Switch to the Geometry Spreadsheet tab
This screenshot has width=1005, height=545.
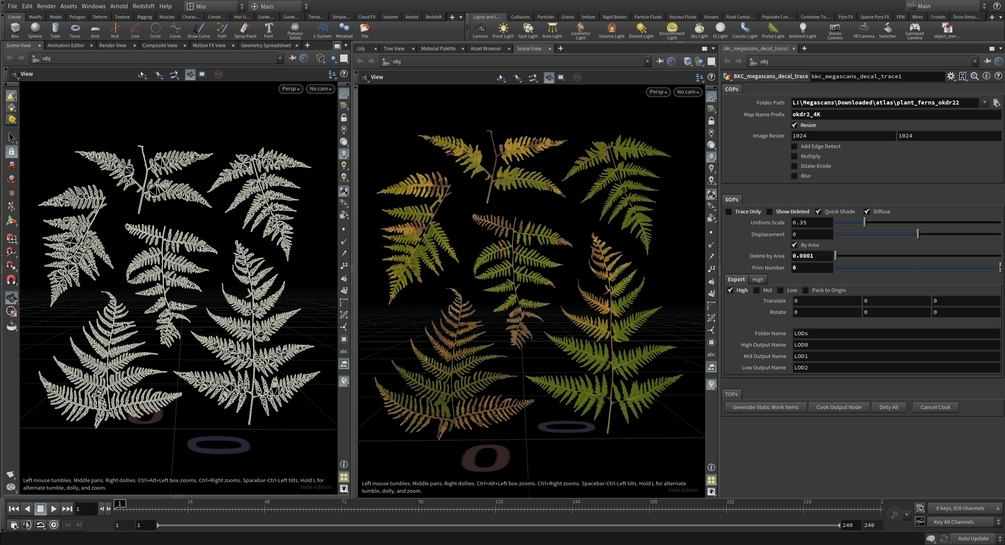click(265, 46)
